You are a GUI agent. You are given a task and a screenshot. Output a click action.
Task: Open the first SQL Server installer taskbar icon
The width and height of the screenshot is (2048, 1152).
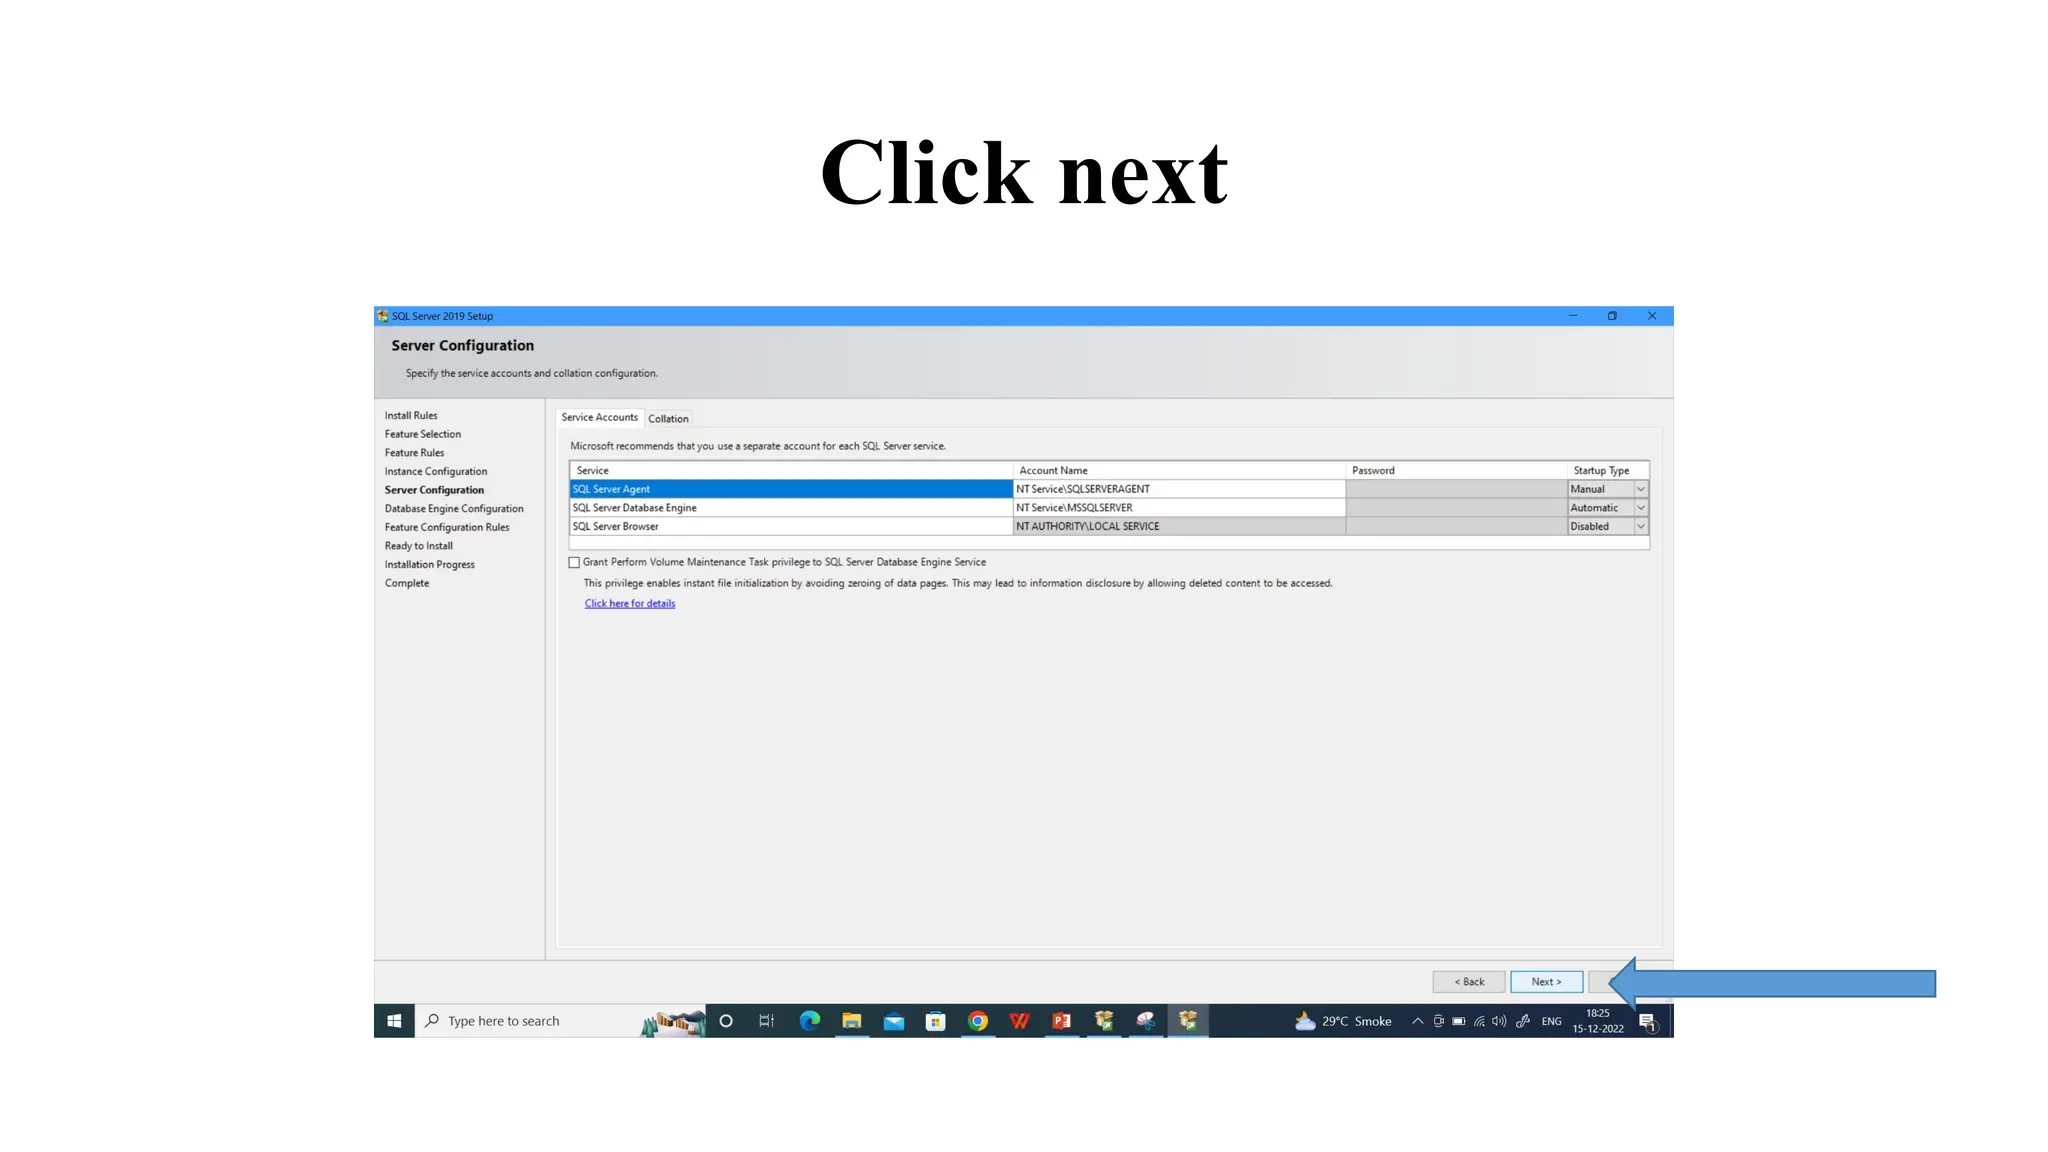[1104, 1021]
